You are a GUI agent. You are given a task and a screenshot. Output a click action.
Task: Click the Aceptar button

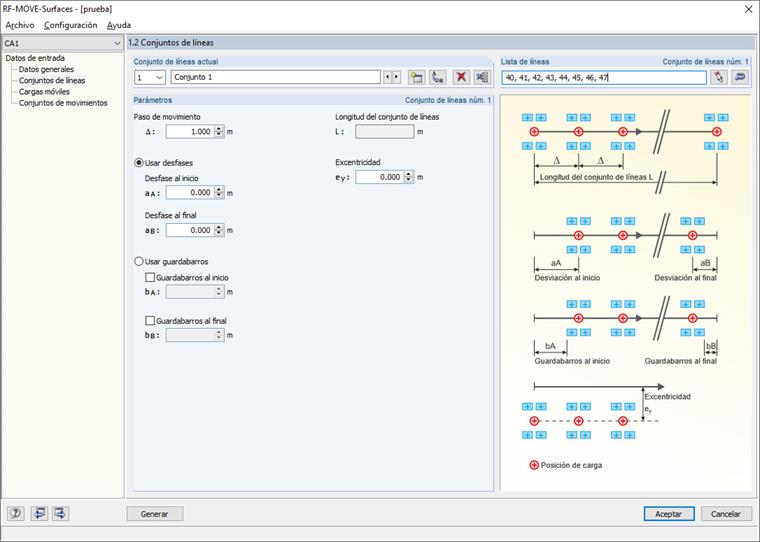point(668,514)
